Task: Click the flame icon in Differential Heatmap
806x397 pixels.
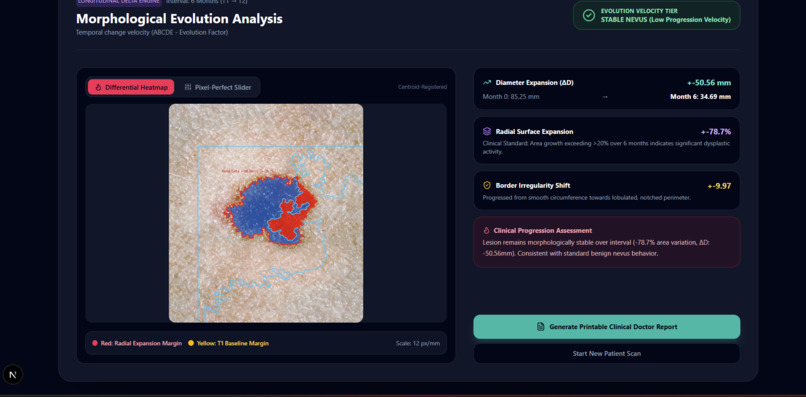Action: [x=98, y=87]
